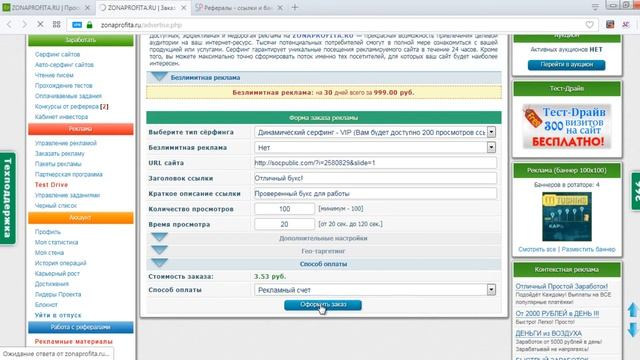Open Рекламные материалы link
Image resolution: width=640 pixels, height=360 pixels.
(73, 342)
